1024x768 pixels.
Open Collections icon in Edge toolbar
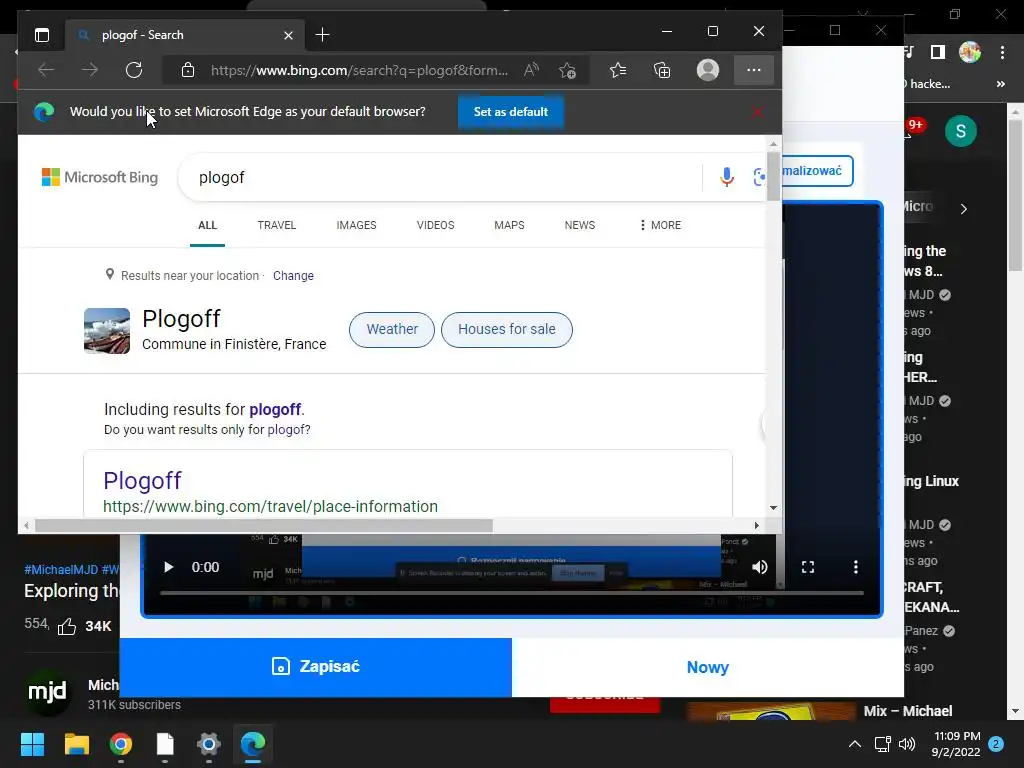(x=662, y=70)
